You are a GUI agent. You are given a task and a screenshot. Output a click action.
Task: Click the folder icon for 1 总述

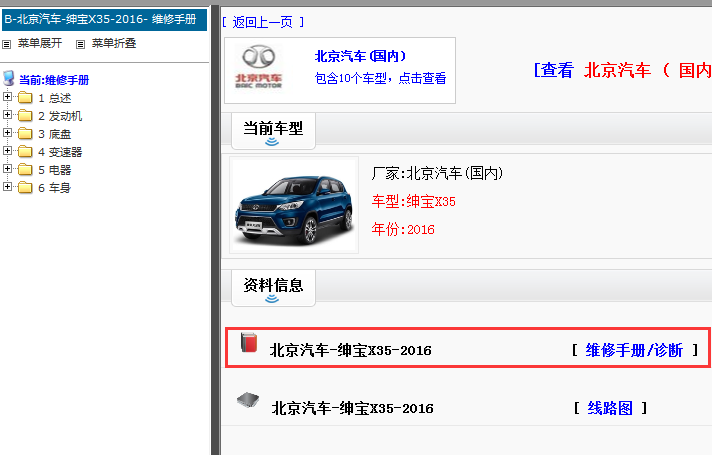[25, 98]
